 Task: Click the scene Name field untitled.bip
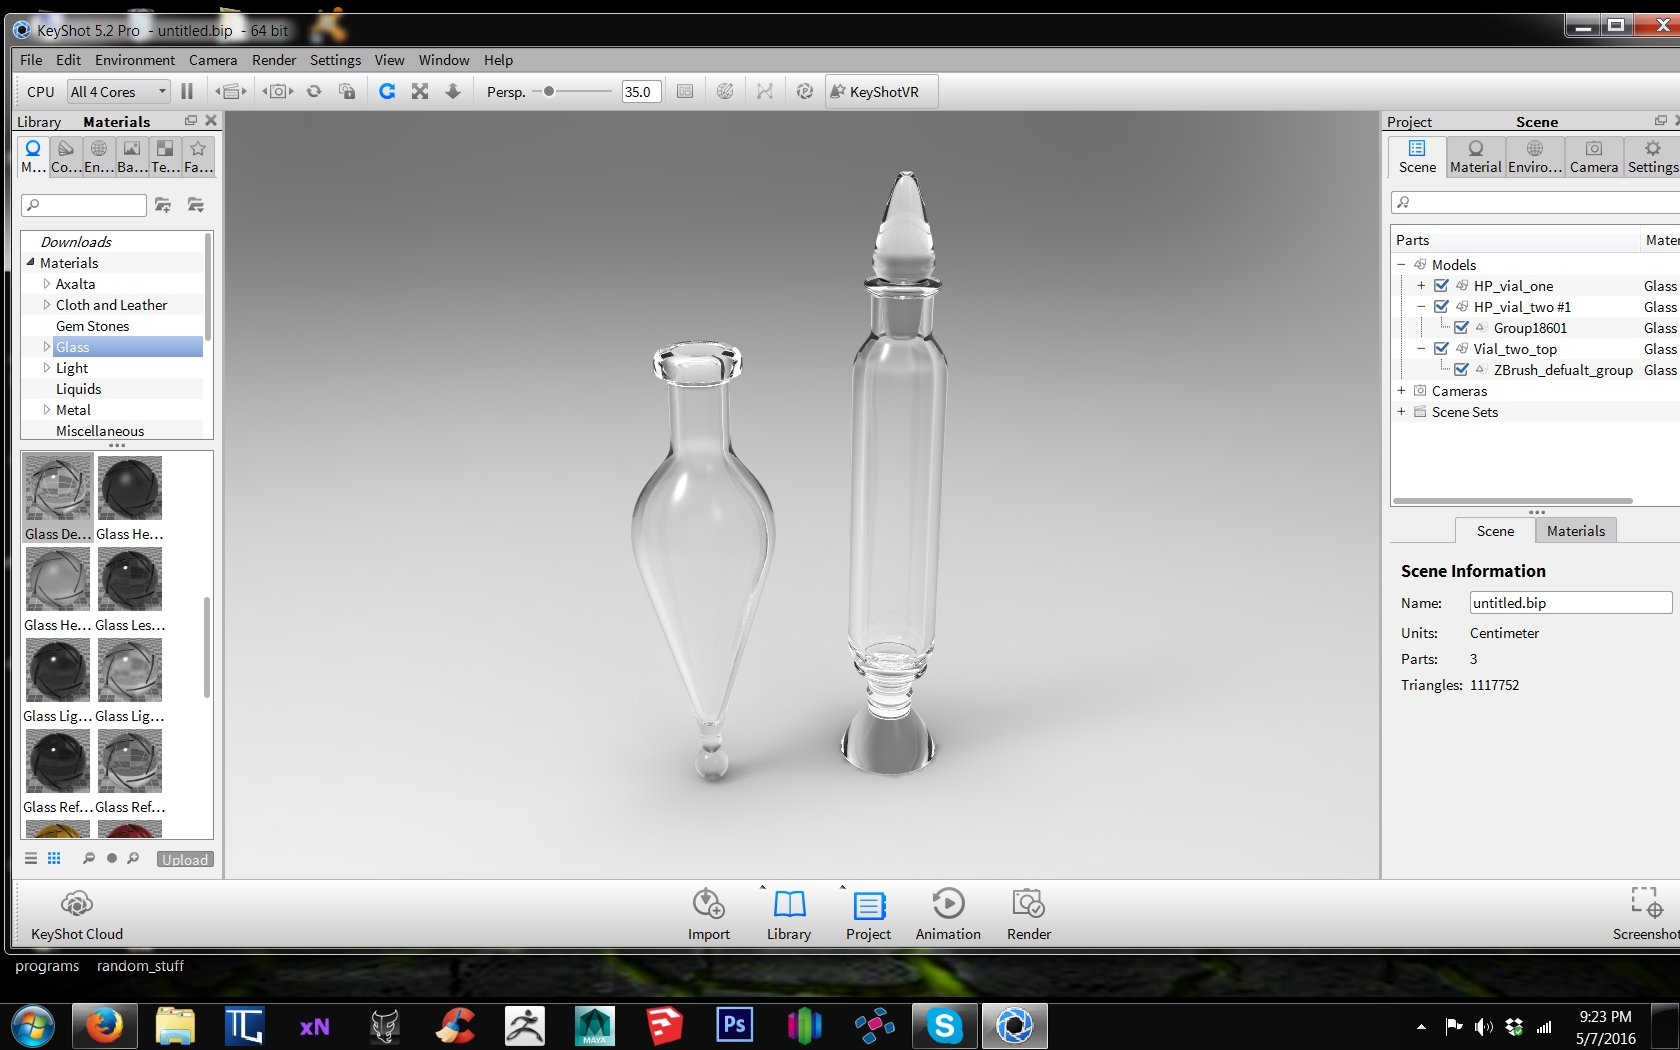1571,603
